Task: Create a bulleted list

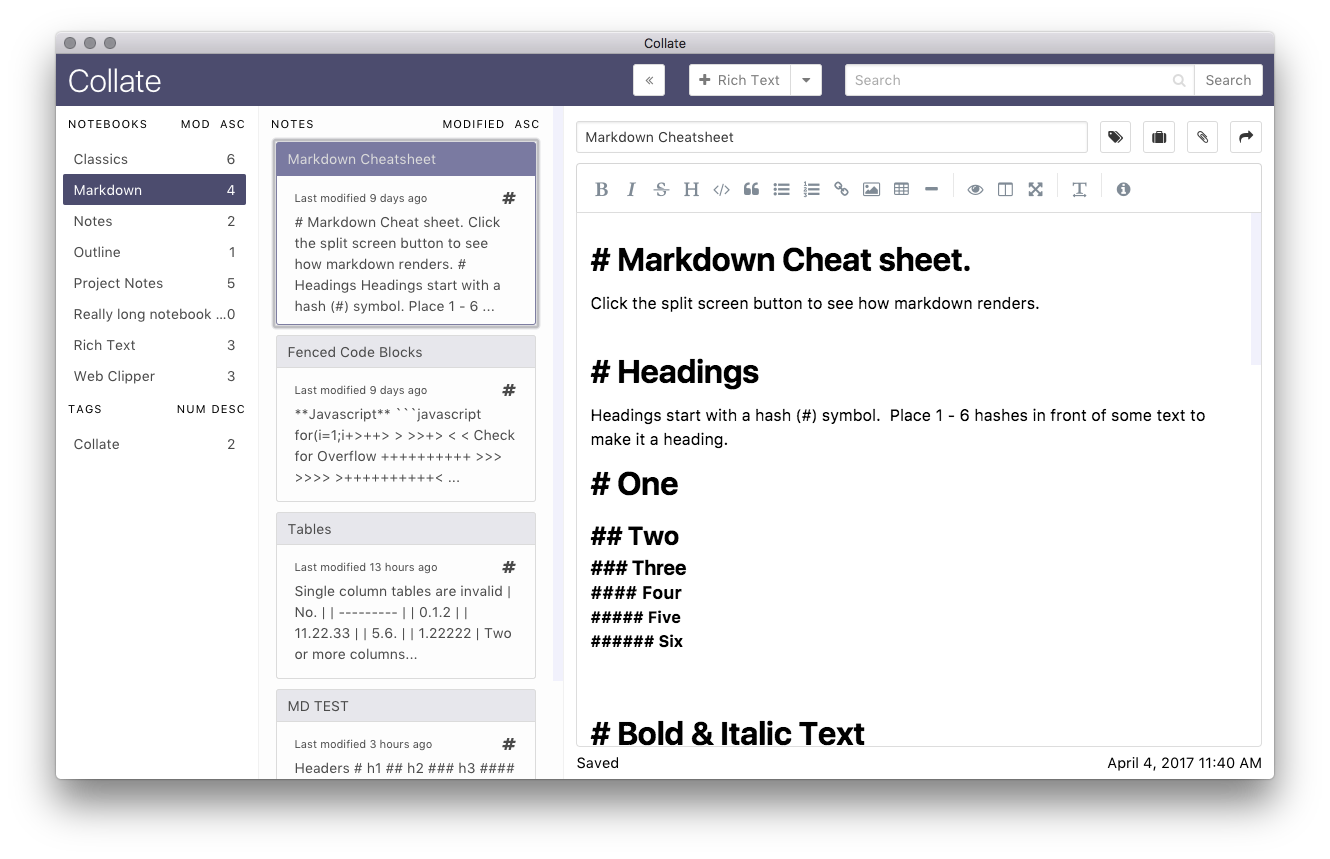Action: (x=781, y=189)
